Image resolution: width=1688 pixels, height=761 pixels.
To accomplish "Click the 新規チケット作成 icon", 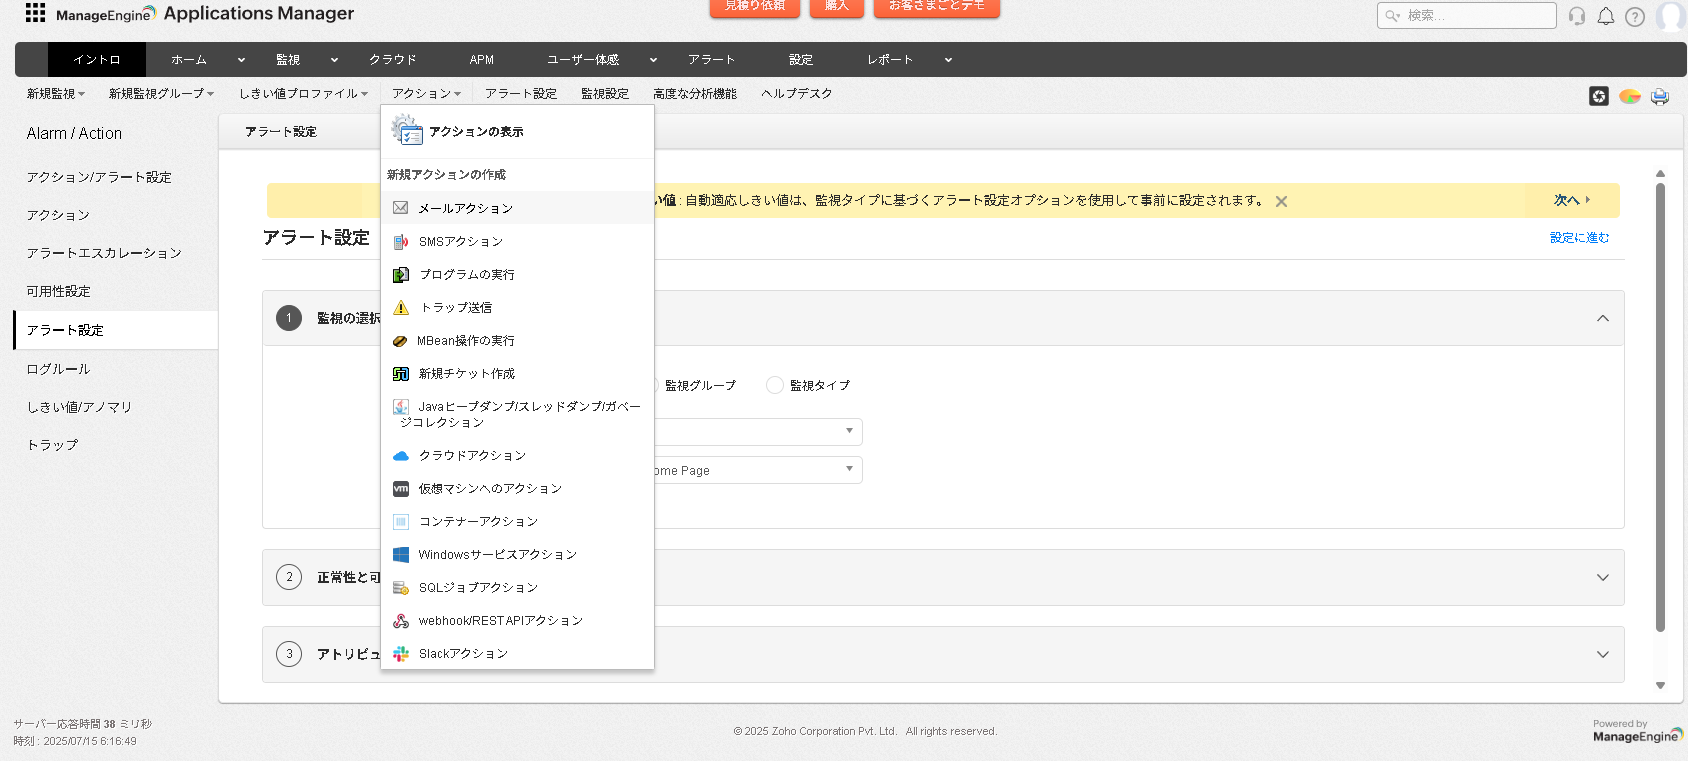I will (x=400, y=373).
